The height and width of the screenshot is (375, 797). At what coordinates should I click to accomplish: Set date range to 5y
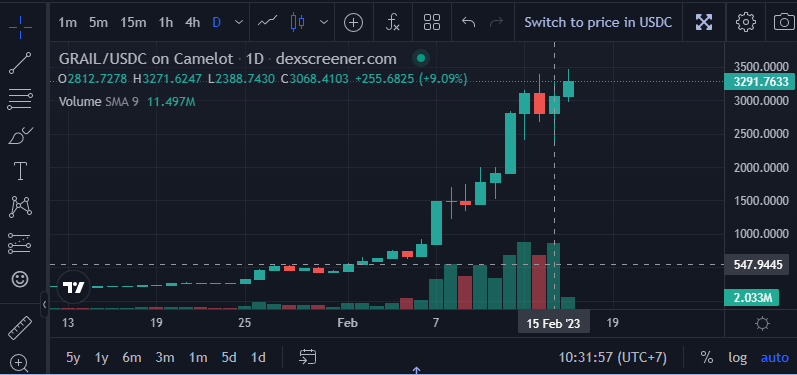(73, 358)
